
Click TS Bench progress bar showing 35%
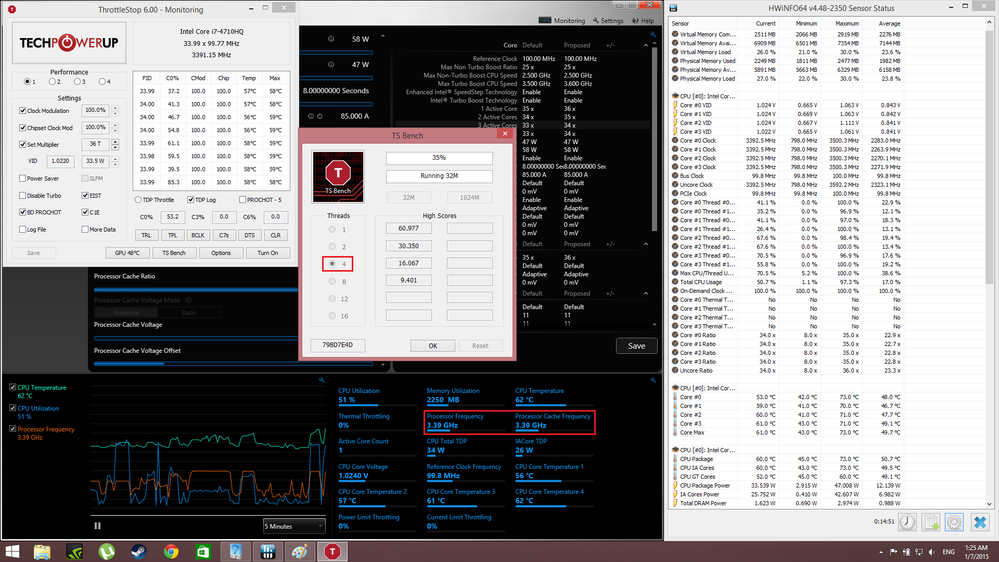tap(439, 157)
